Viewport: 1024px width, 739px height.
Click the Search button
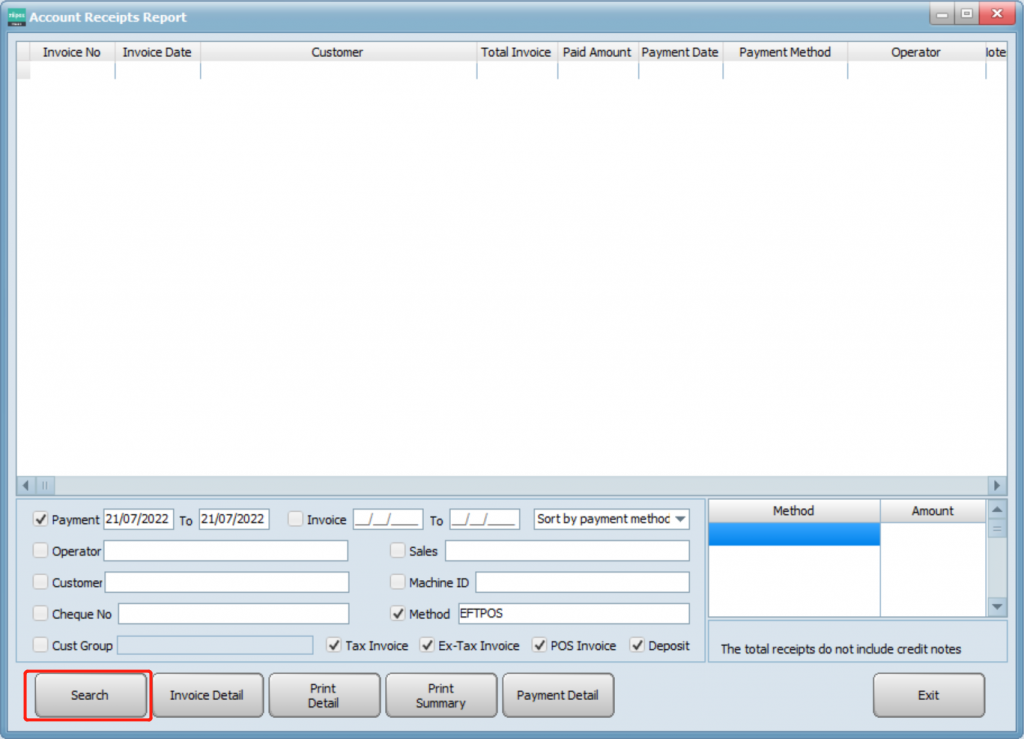point(89,695)
